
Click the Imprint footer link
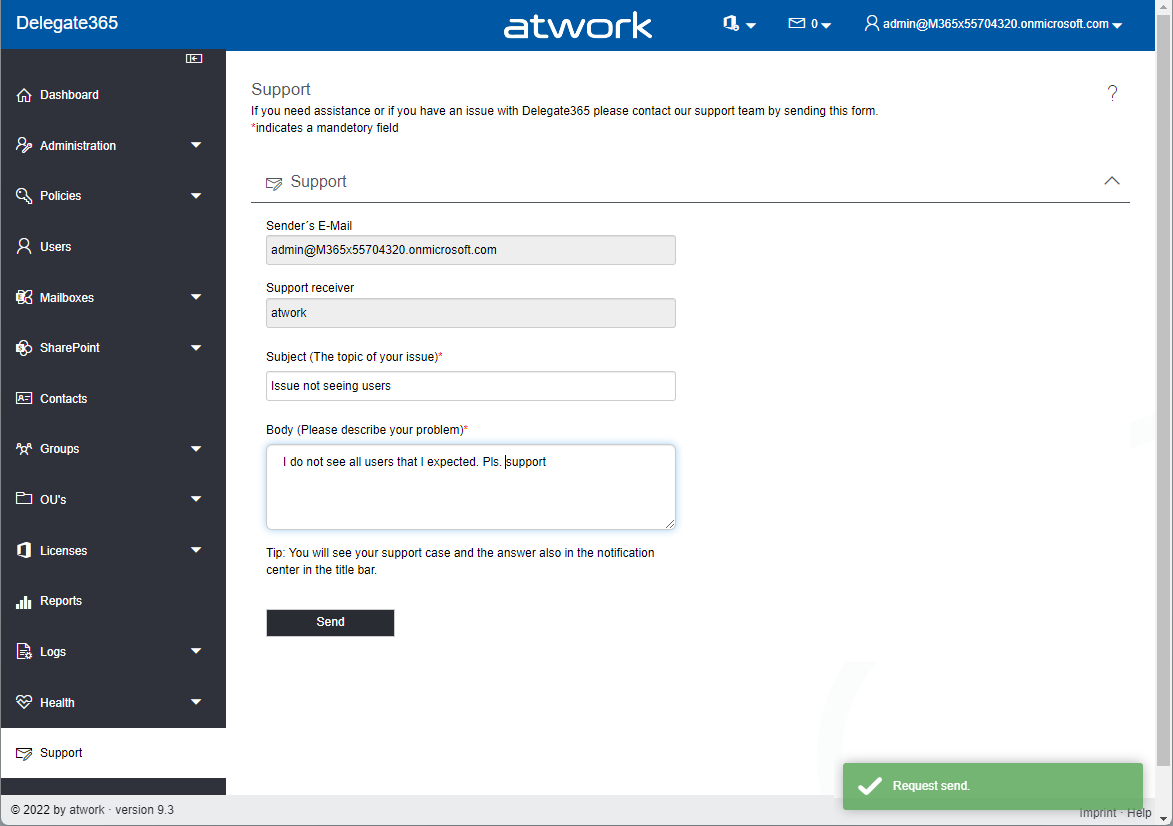click(x=1097, y=813)
